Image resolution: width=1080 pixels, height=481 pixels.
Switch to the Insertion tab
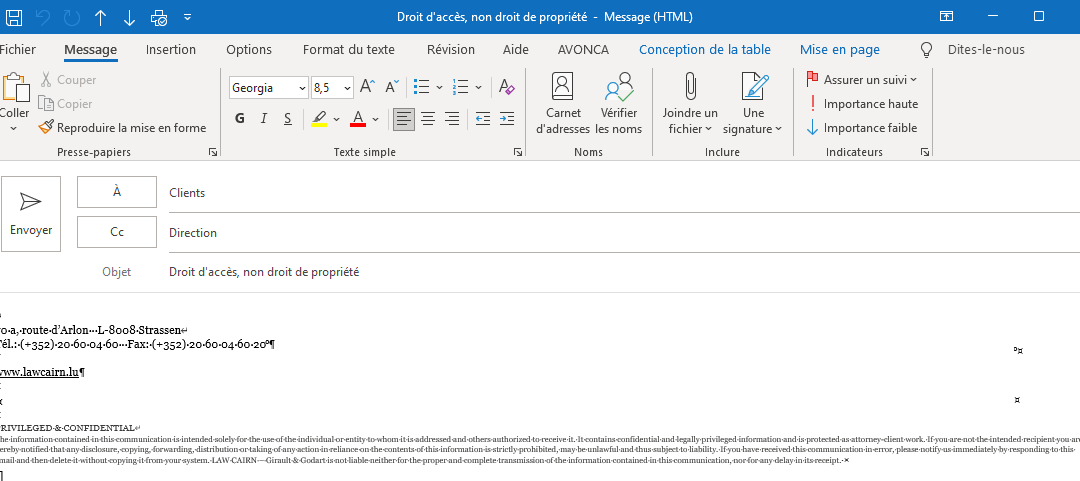click(171, 50)
